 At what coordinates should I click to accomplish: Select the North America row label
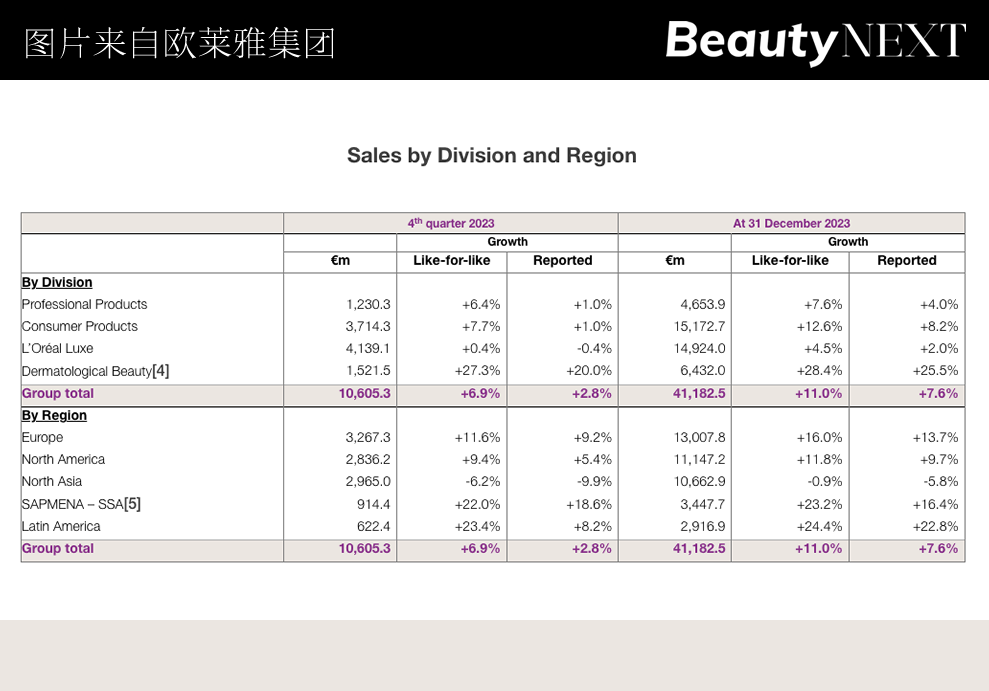pyautogui.click(x=63, y=459)
